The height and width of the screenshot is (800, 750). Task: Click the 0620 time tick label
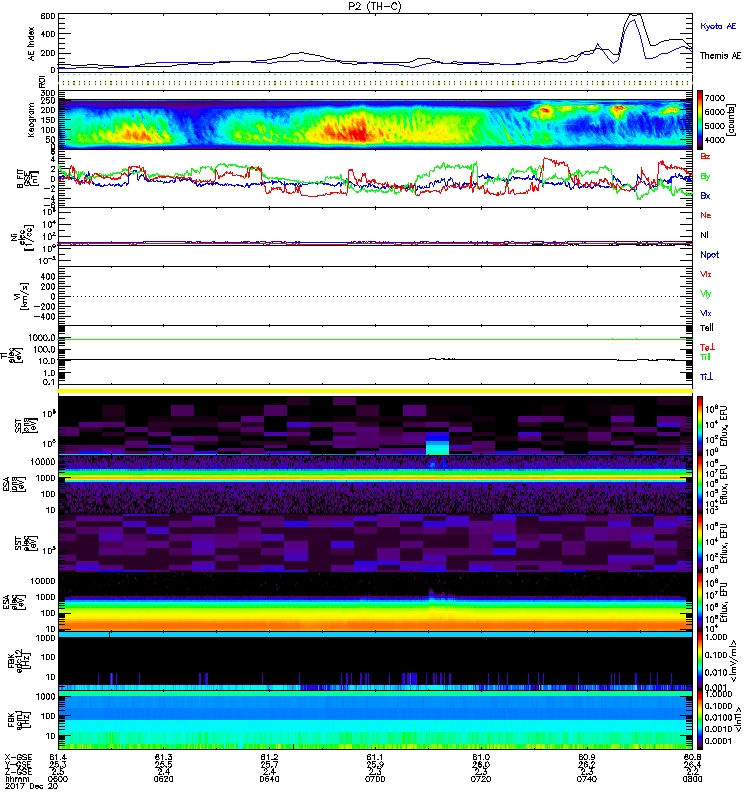pos(163,779)
